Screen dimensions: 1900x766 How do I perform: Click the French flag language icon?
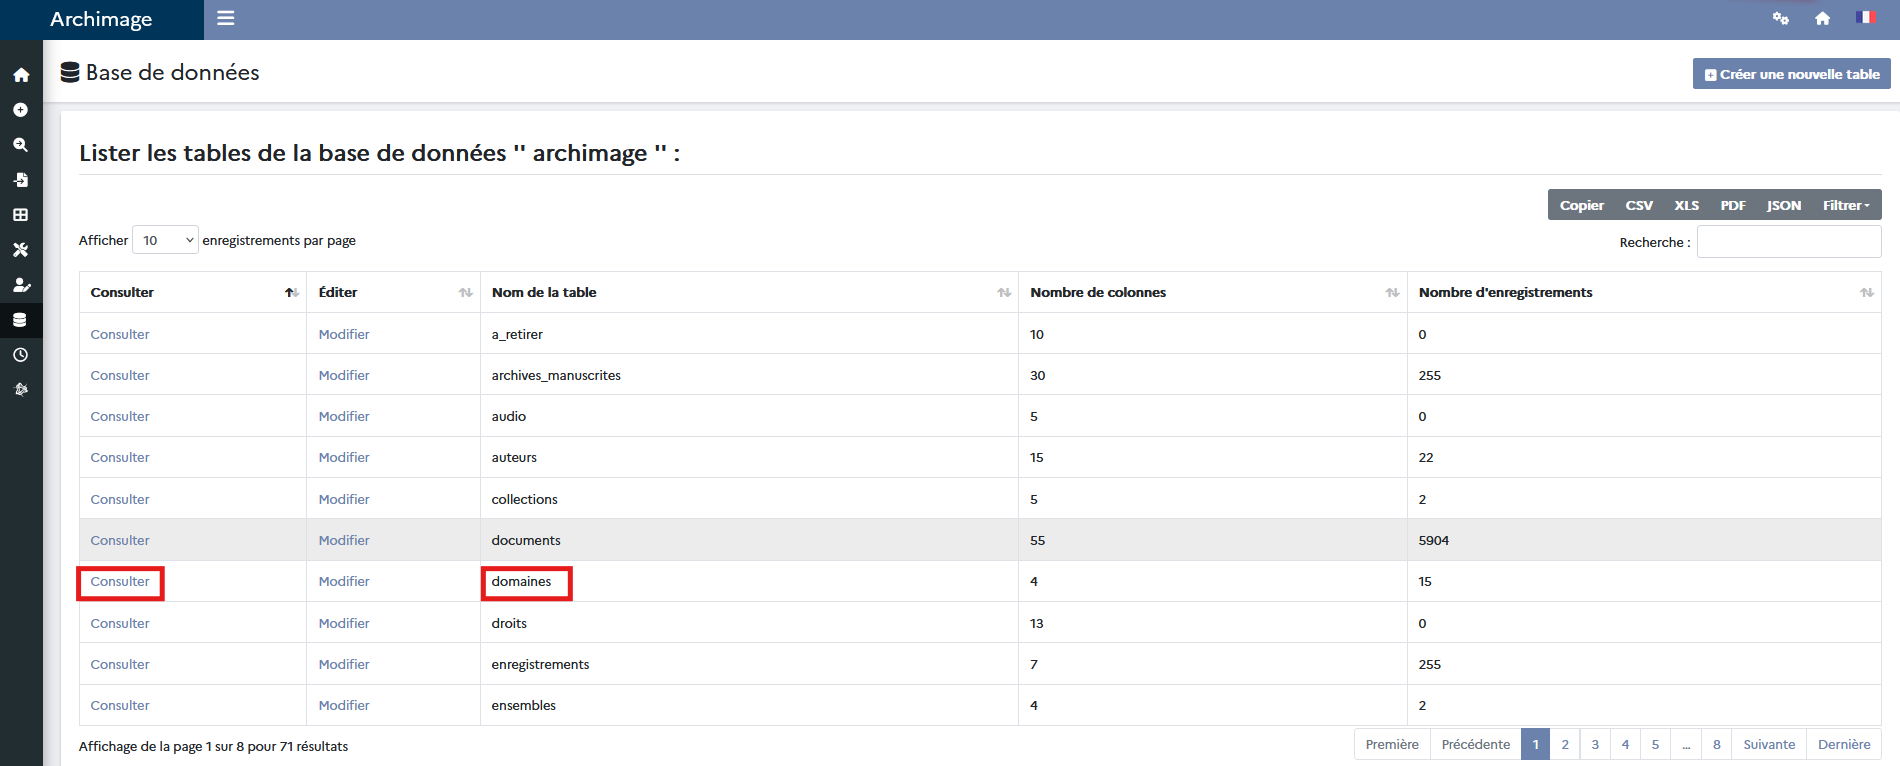click(x=1865, y=18)
